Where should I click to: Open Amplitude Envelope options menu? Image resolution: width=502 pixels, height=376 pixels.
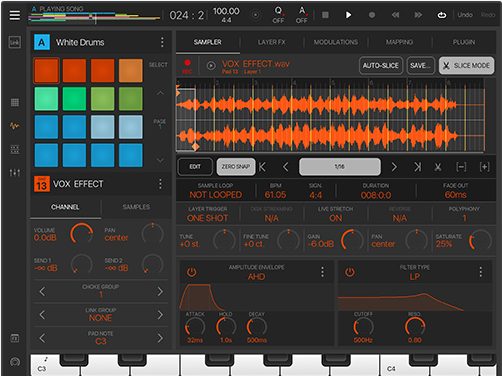coord(322,272)
